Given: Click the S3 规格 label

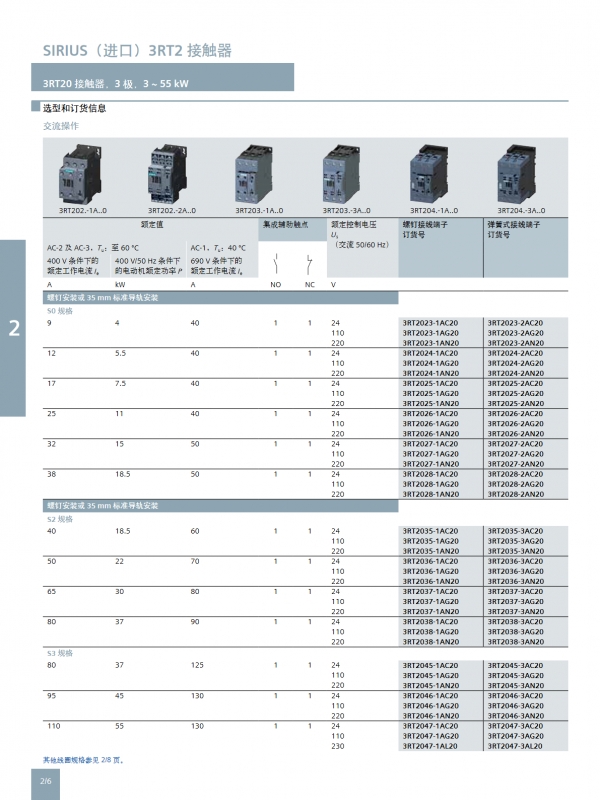Looking at the screenshot, I should tap(60, 654).
